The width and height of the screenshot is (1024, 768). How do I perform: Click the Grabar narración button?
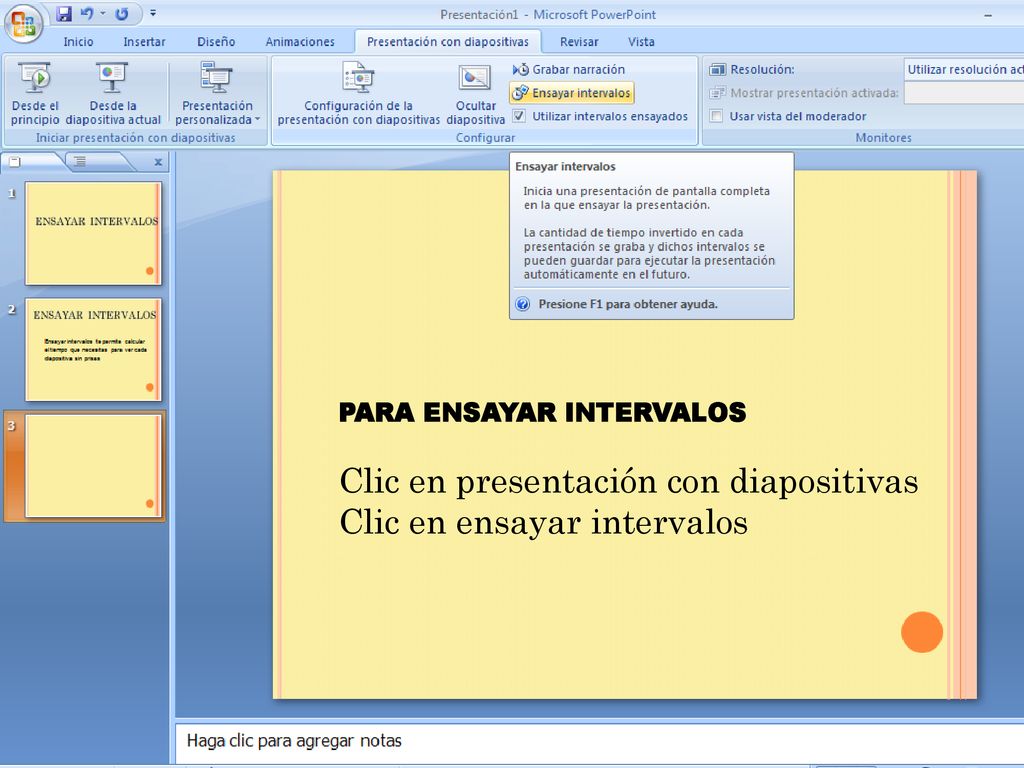coord(569,69)
